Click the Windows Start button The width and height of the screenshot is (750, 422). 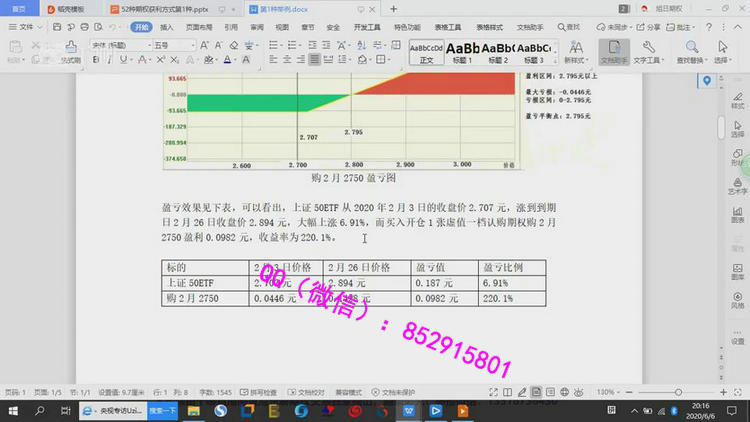(12, 411)
